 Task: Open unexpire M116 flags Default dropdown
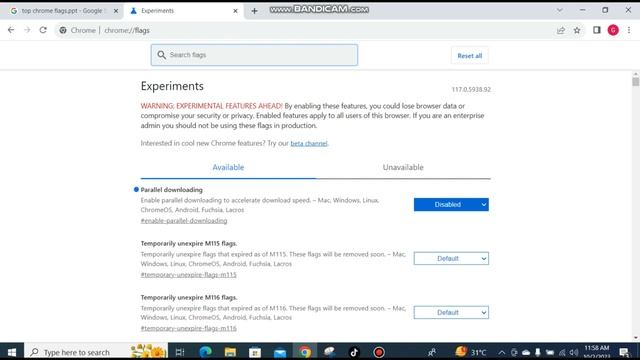point(451,312)
